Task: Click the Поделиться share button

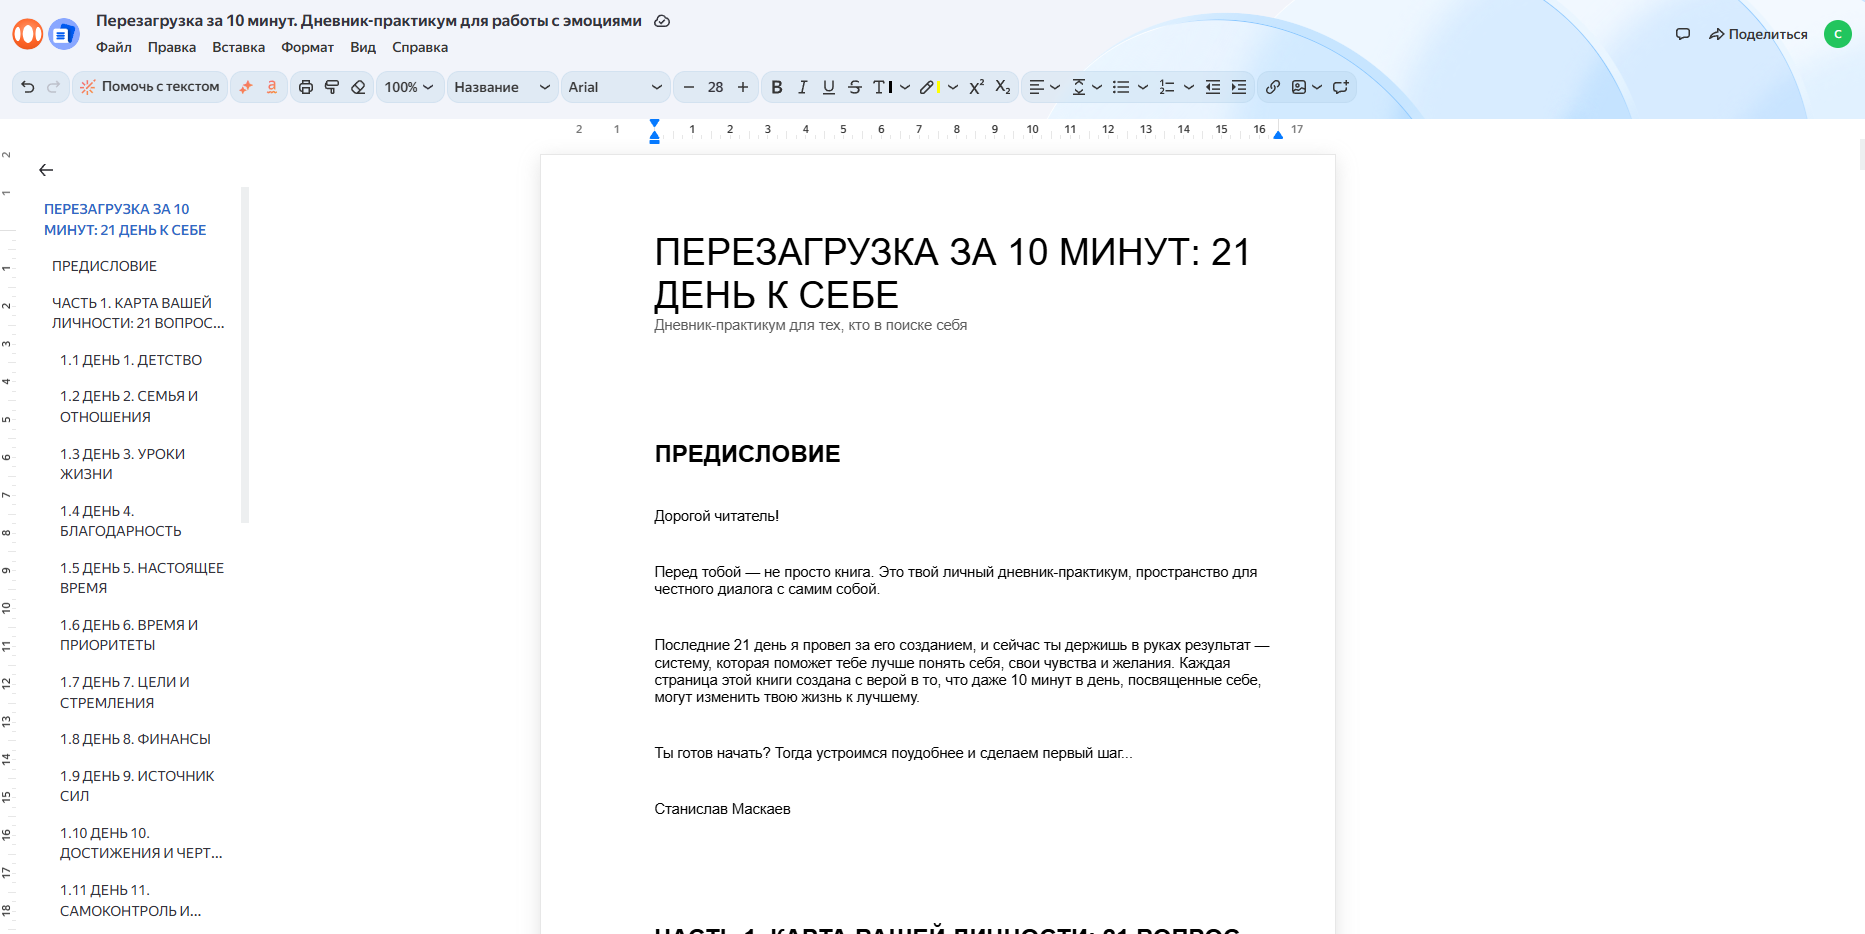Action: click(x=1758, y=34)
